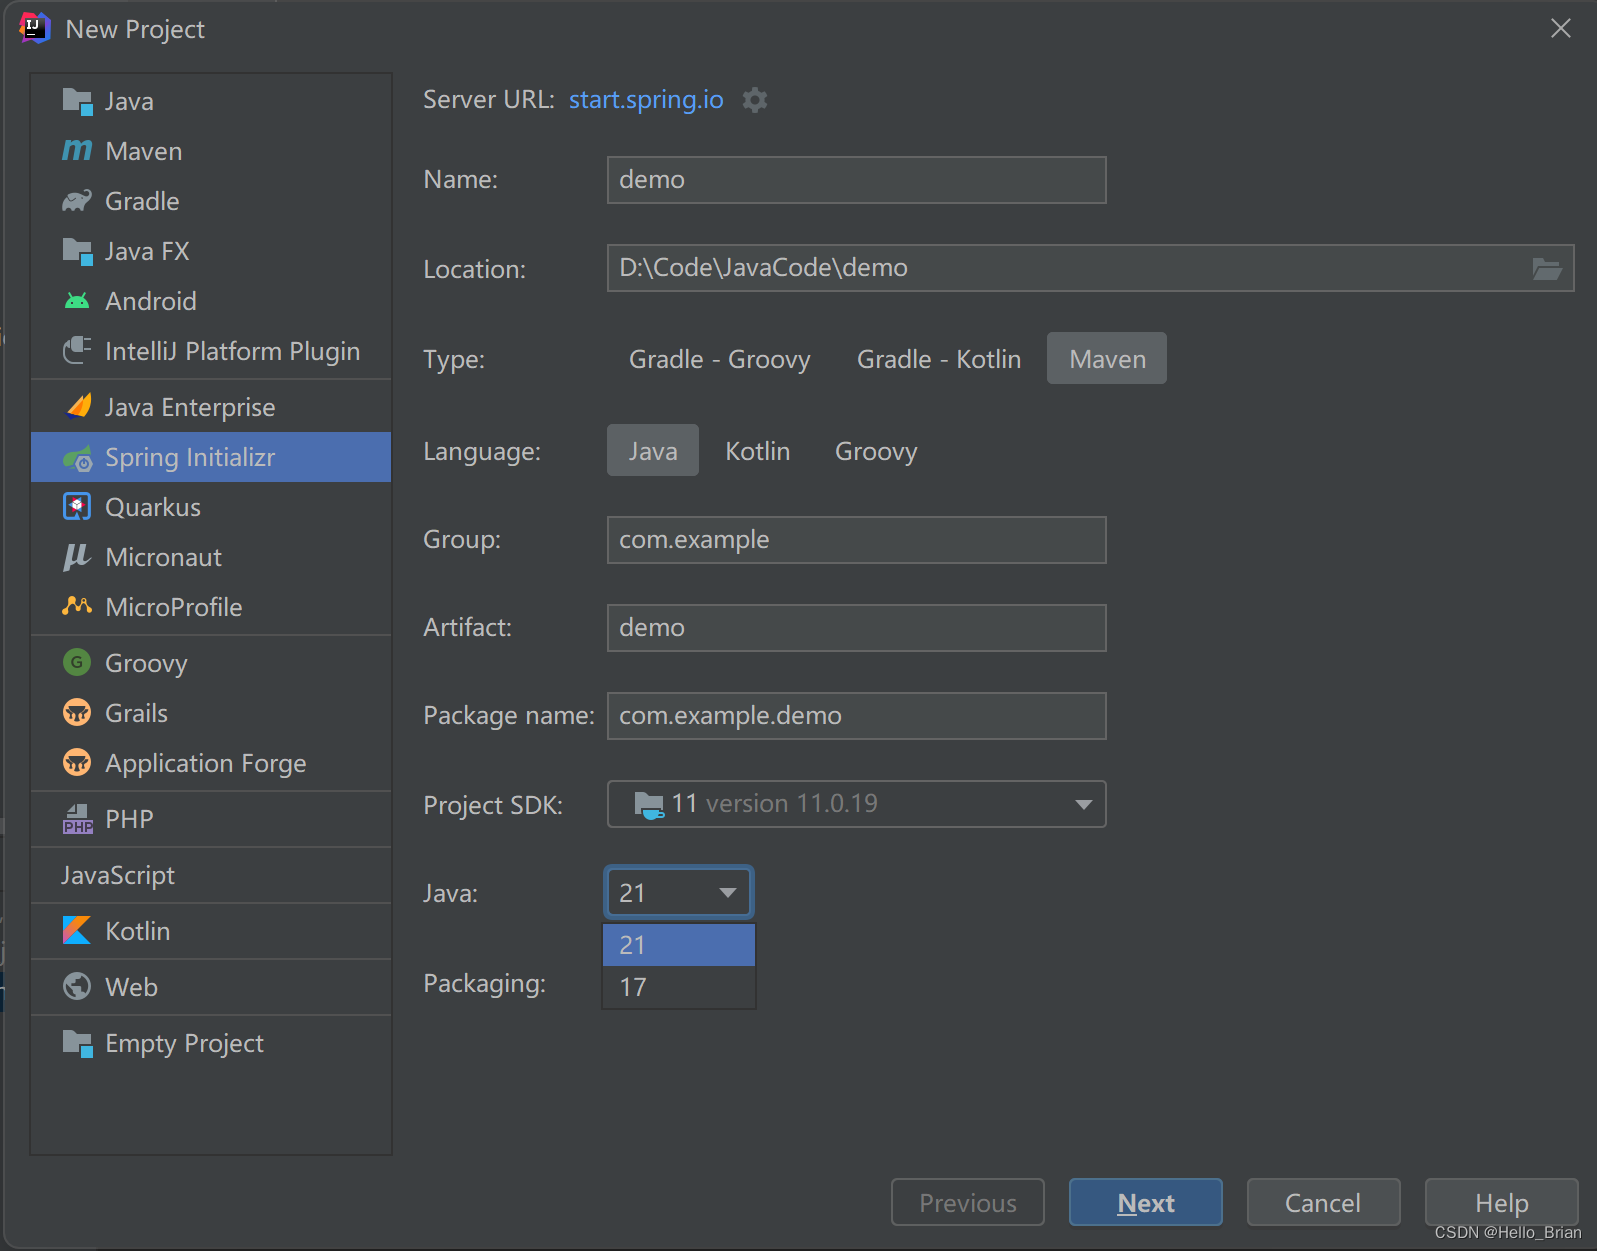Pick Java version 21 from list
The width and height of the screenshot is (1597, 1251).
pyautogui.click(x=679, y=945)
